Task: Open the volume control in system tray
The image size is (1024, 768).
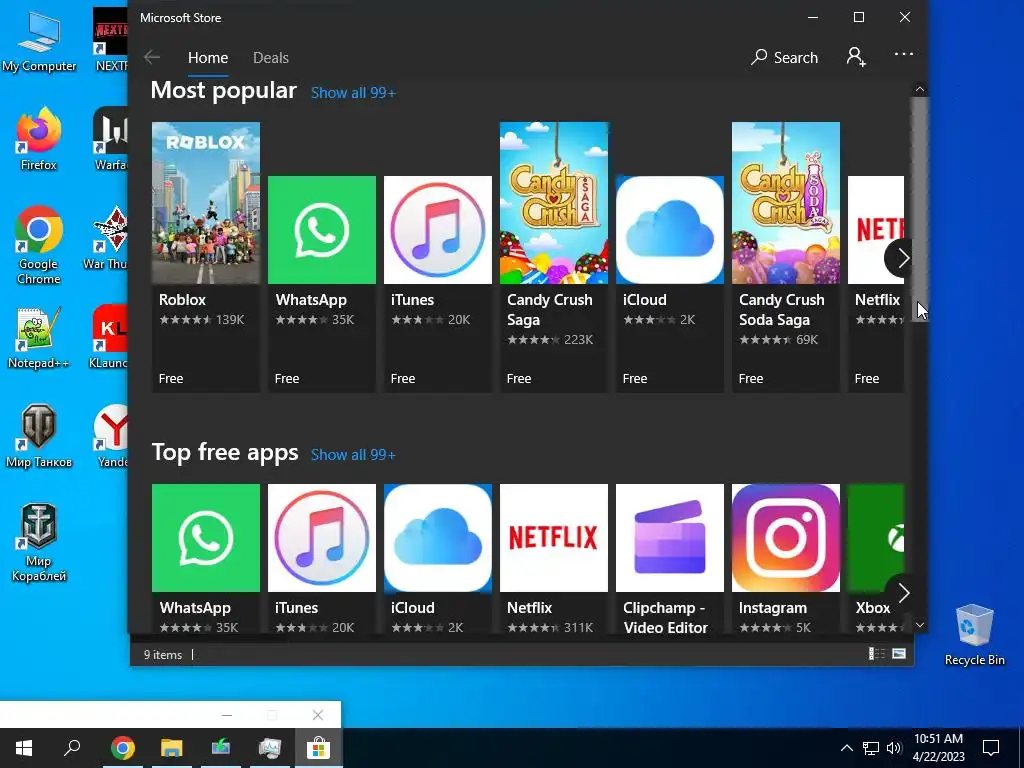Action: coord(894,748)
